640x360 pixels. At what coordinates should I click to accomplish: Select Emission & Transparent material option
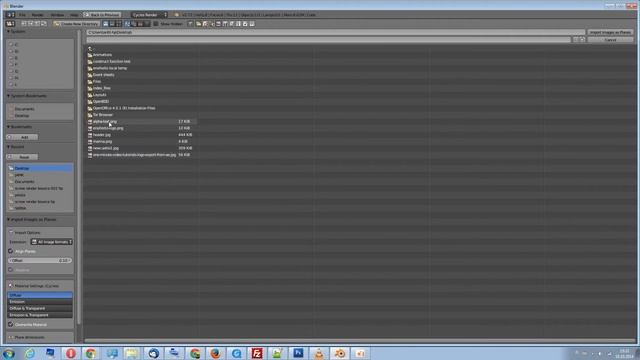point(40,315)
